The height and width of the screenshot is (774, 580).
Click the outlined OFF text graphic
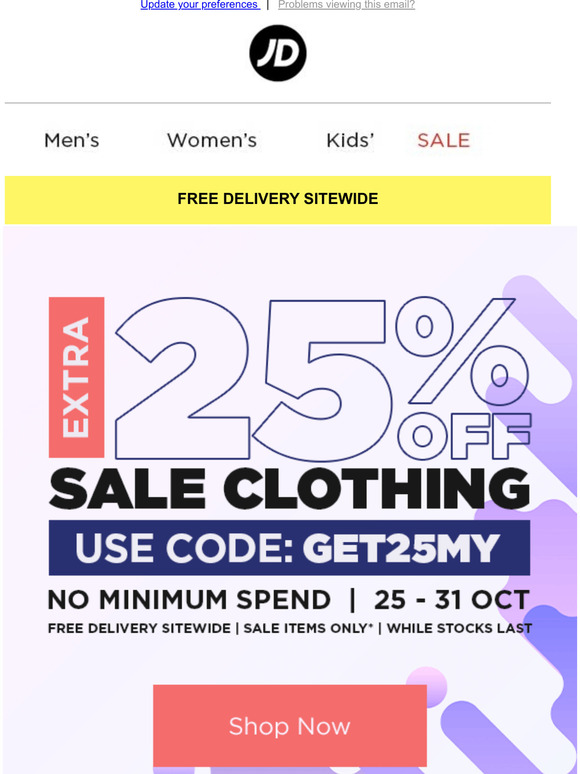click(x=464, y=436)
